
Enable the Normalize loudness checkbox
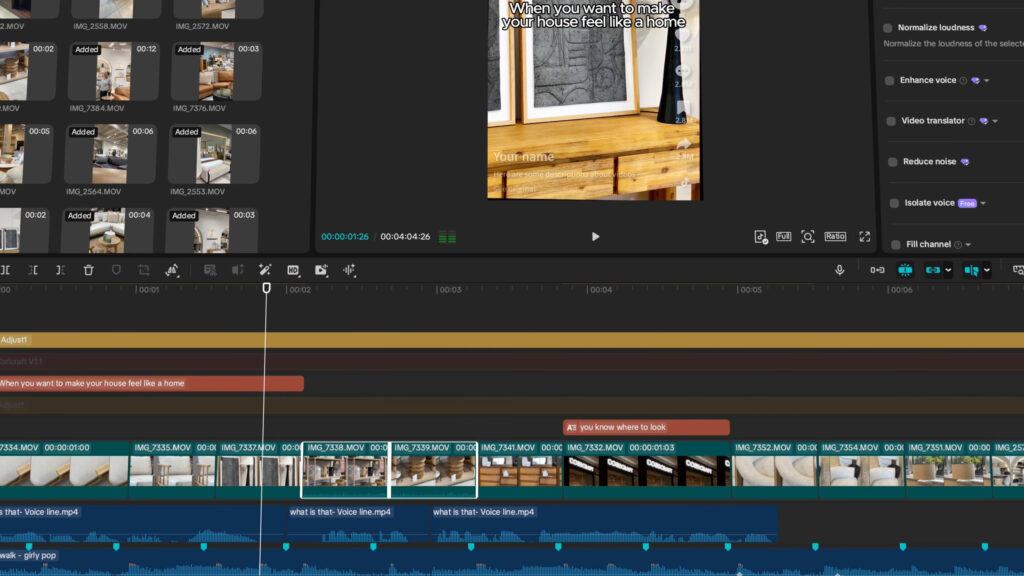[x=888, y=28]
